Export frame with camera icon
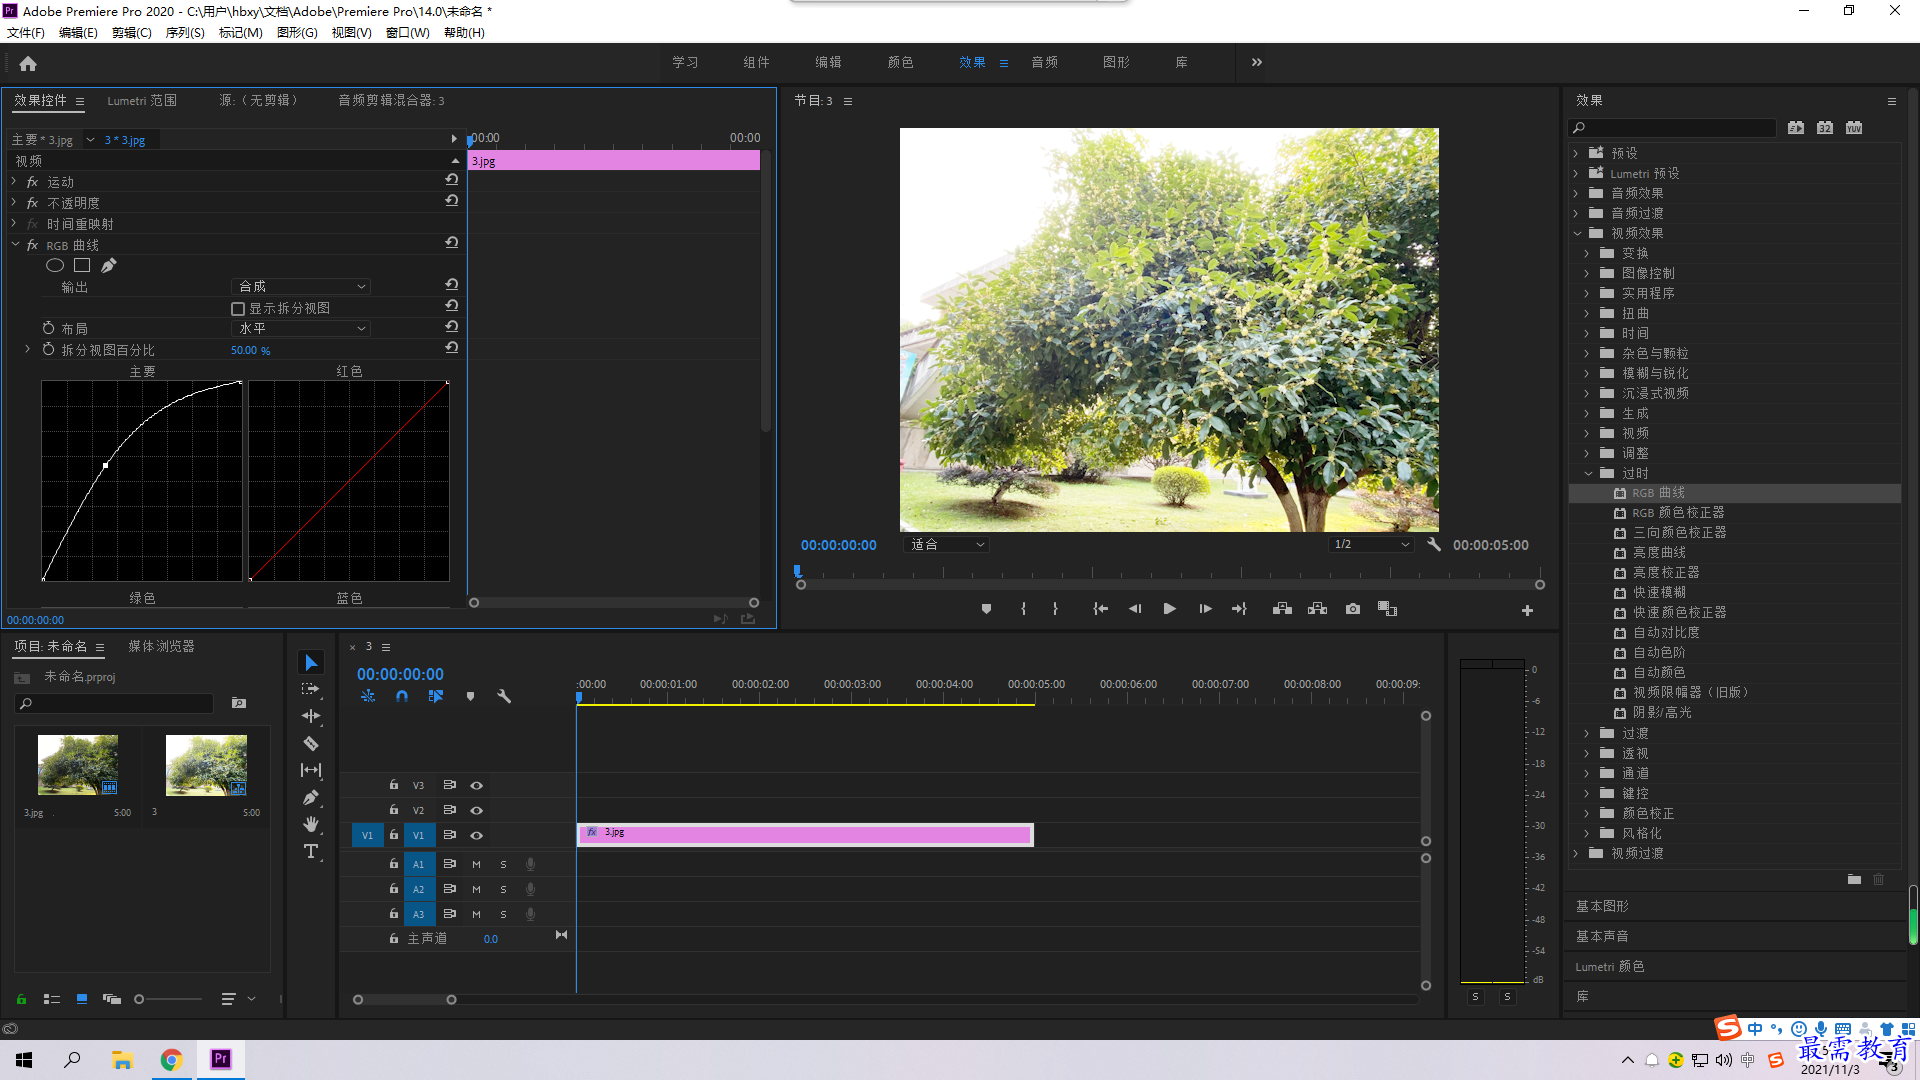This screenshot has height=1080, width=1920. click(1352, 609)
